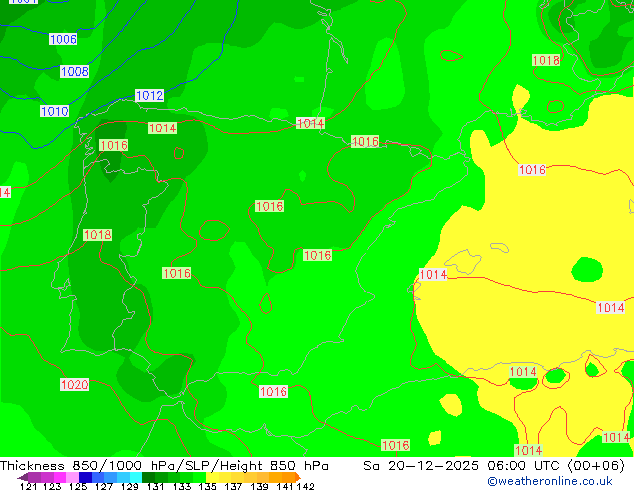Image resolution: width=634 pixels, height=490 pixels.
Task: Click the purple arrow tip of the legend
Action: coord(22,478)
